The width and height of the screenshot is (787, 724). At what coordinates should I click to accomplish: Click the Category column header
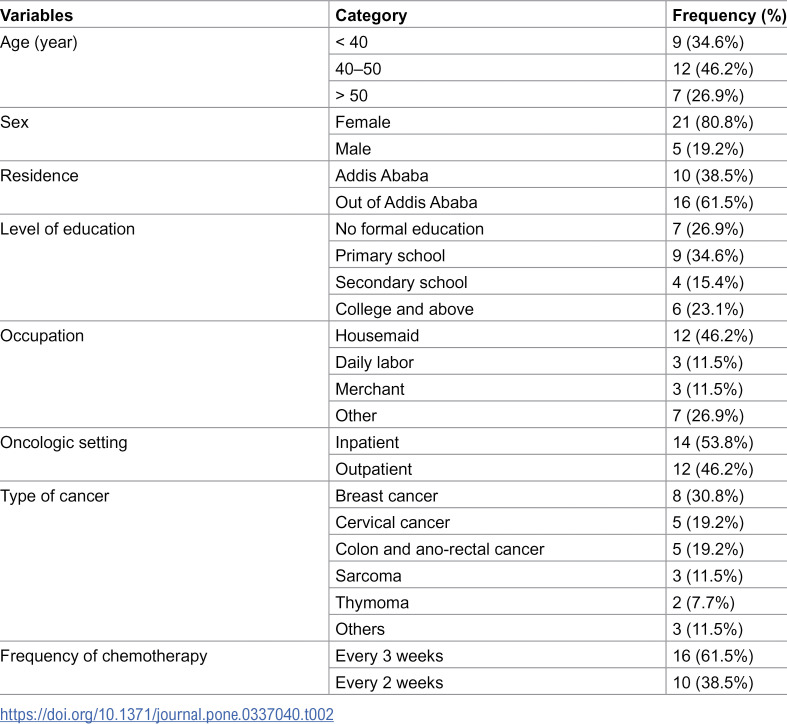(371, 15)
